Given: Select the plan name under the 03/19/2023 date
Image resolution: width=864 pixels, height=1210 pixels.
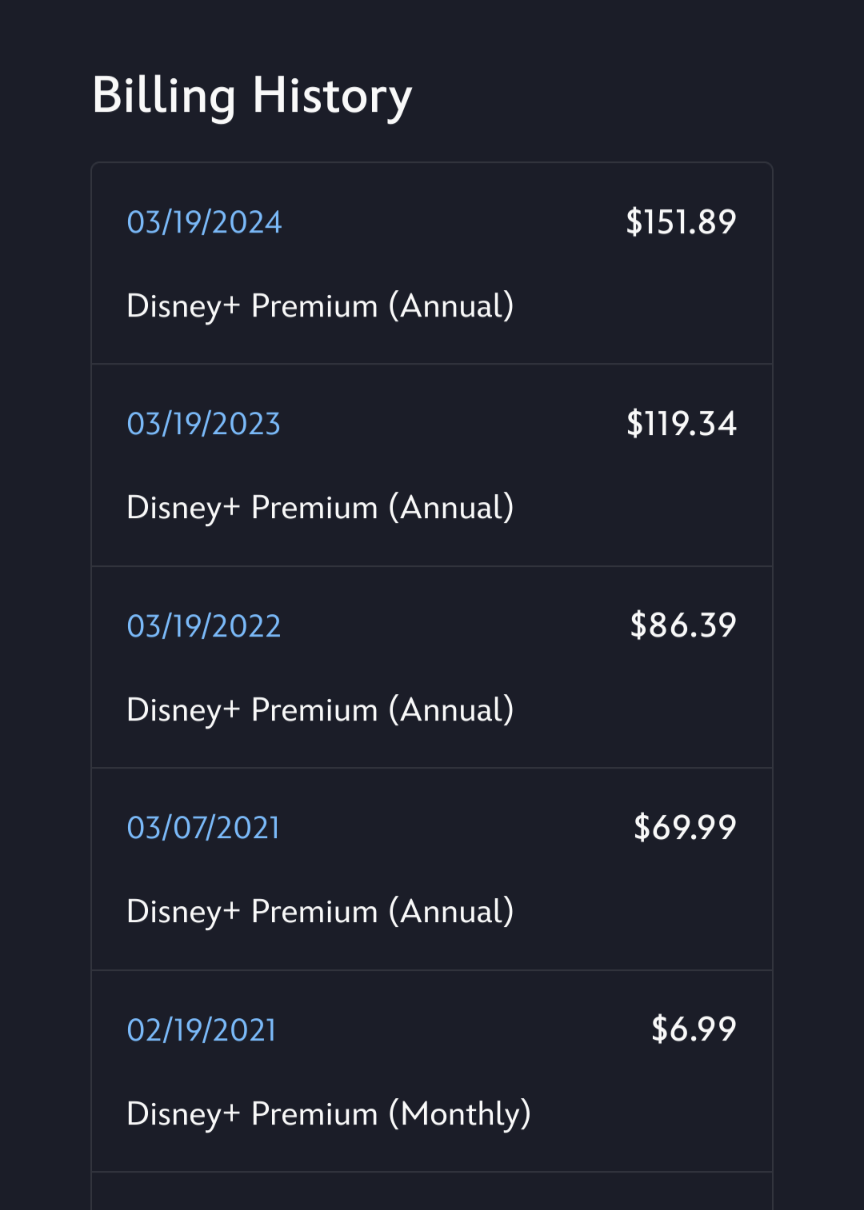Looking at the screenshot, I should [320, 508].
